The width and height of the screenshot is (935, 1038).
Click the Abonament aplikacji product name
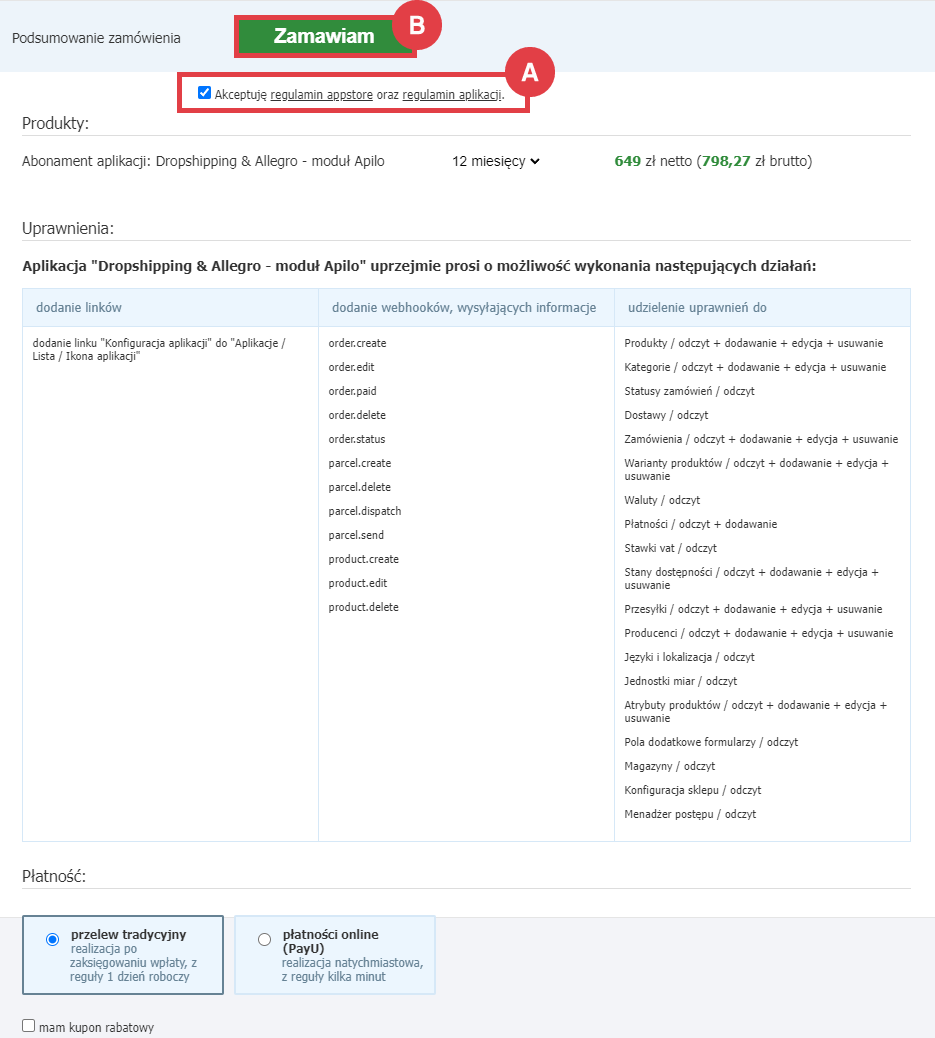(x=203, y=161)
